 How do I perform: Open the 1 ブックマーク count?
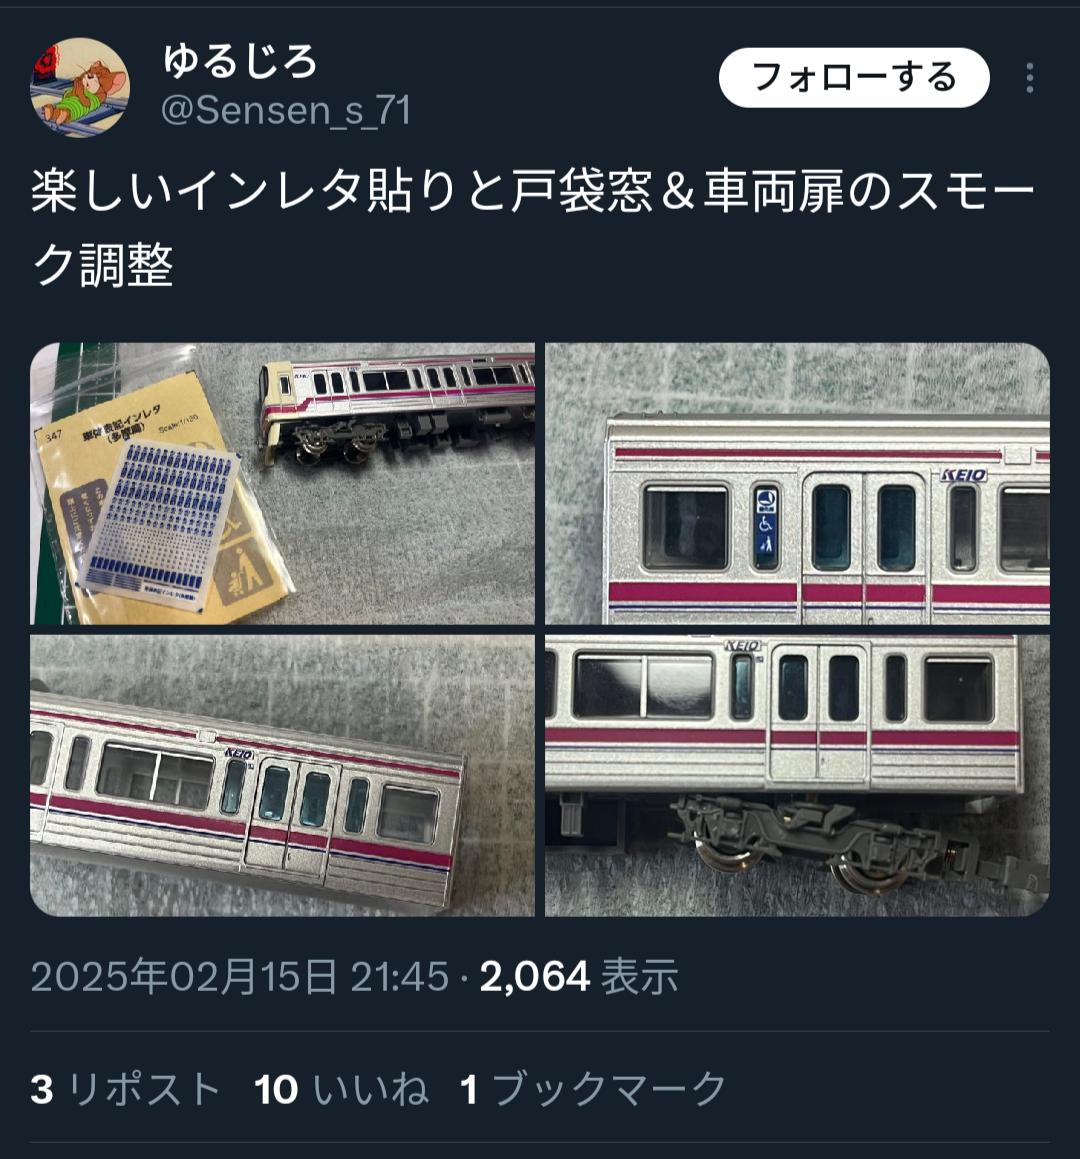coord(593,1090)
